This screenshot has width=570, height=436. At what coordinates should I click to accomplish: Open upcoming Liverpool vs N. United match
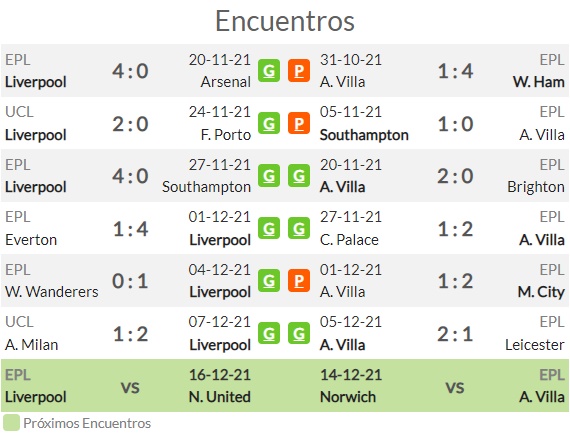click(x=128, y=386)
